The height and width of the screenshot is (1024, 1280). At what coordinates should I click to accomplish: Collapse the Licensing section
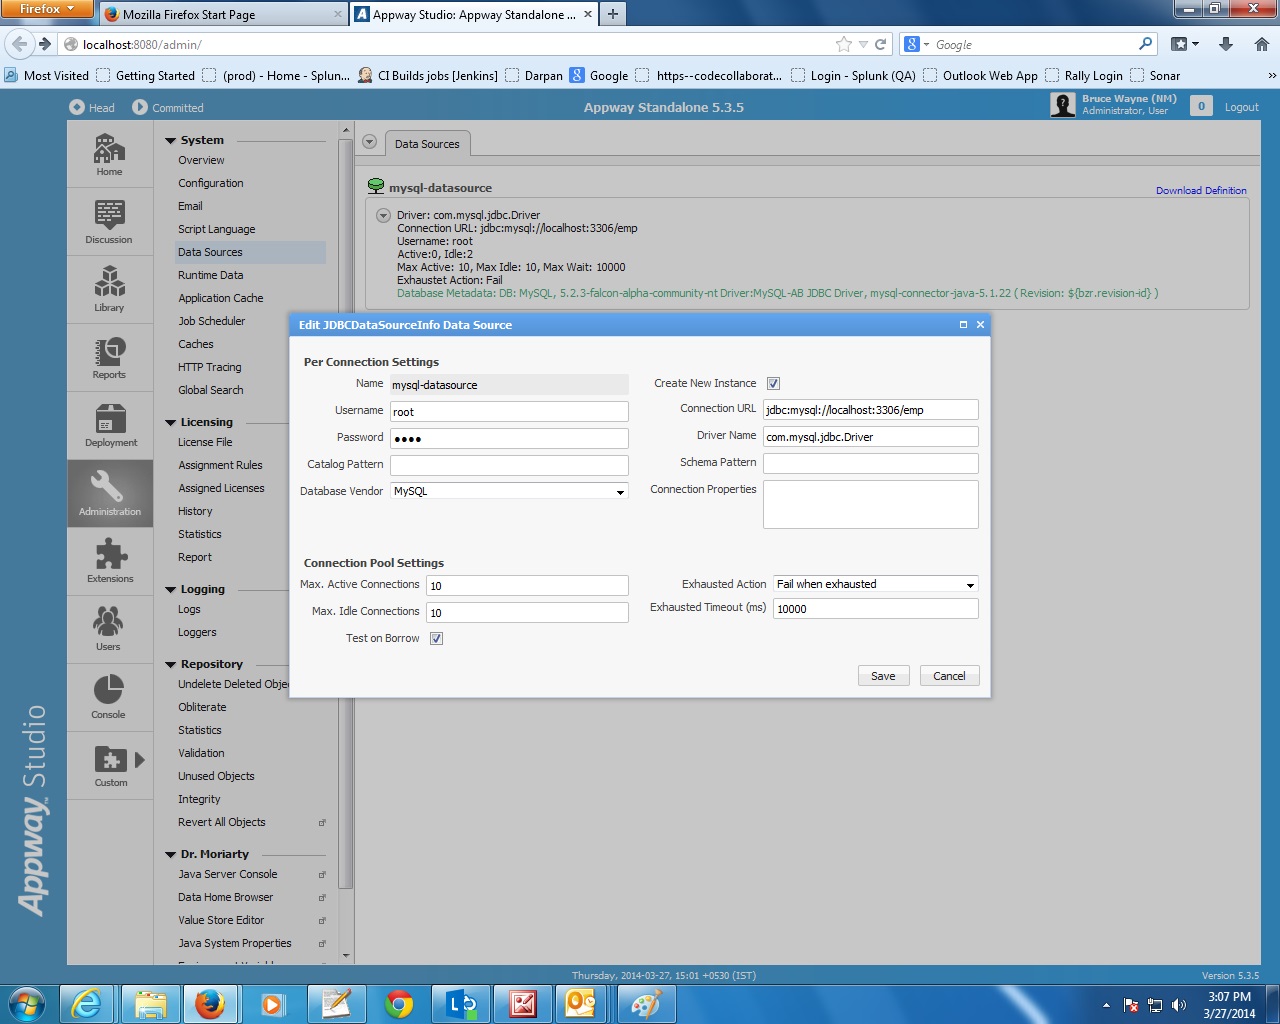coord(171,423)
